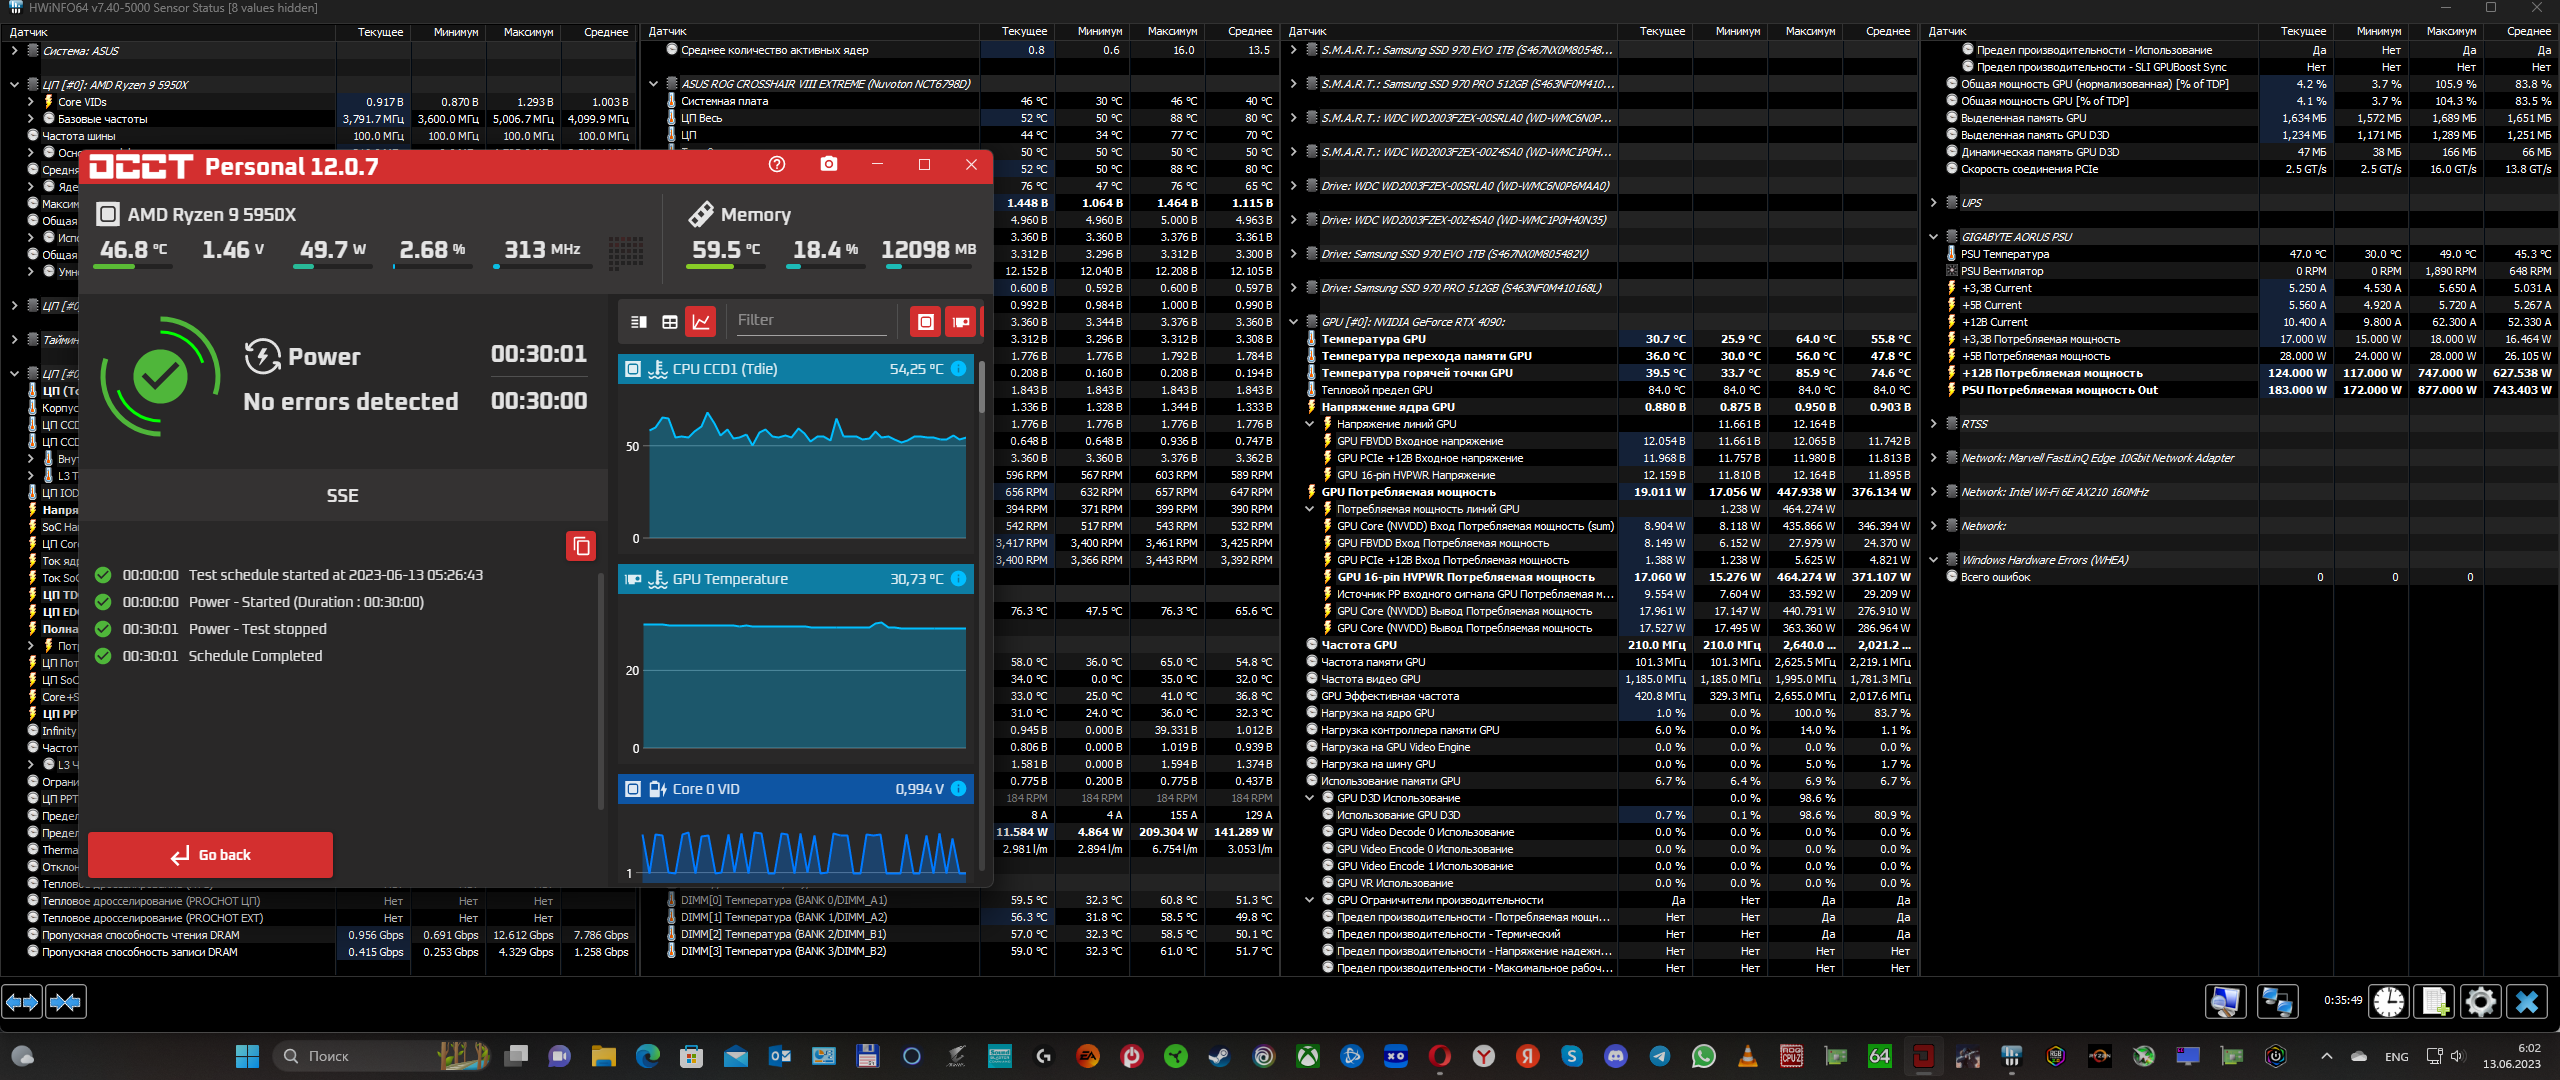
Task: Collapse GPU [#0] NVIDIA GeForce RTX 4090 group
Action: click(x=1293, y=322)
